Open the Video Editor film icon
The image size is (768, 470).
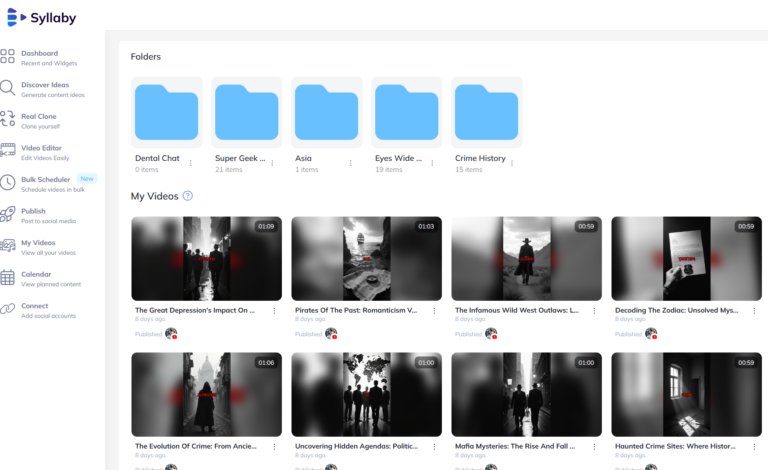tap(7, 152)
